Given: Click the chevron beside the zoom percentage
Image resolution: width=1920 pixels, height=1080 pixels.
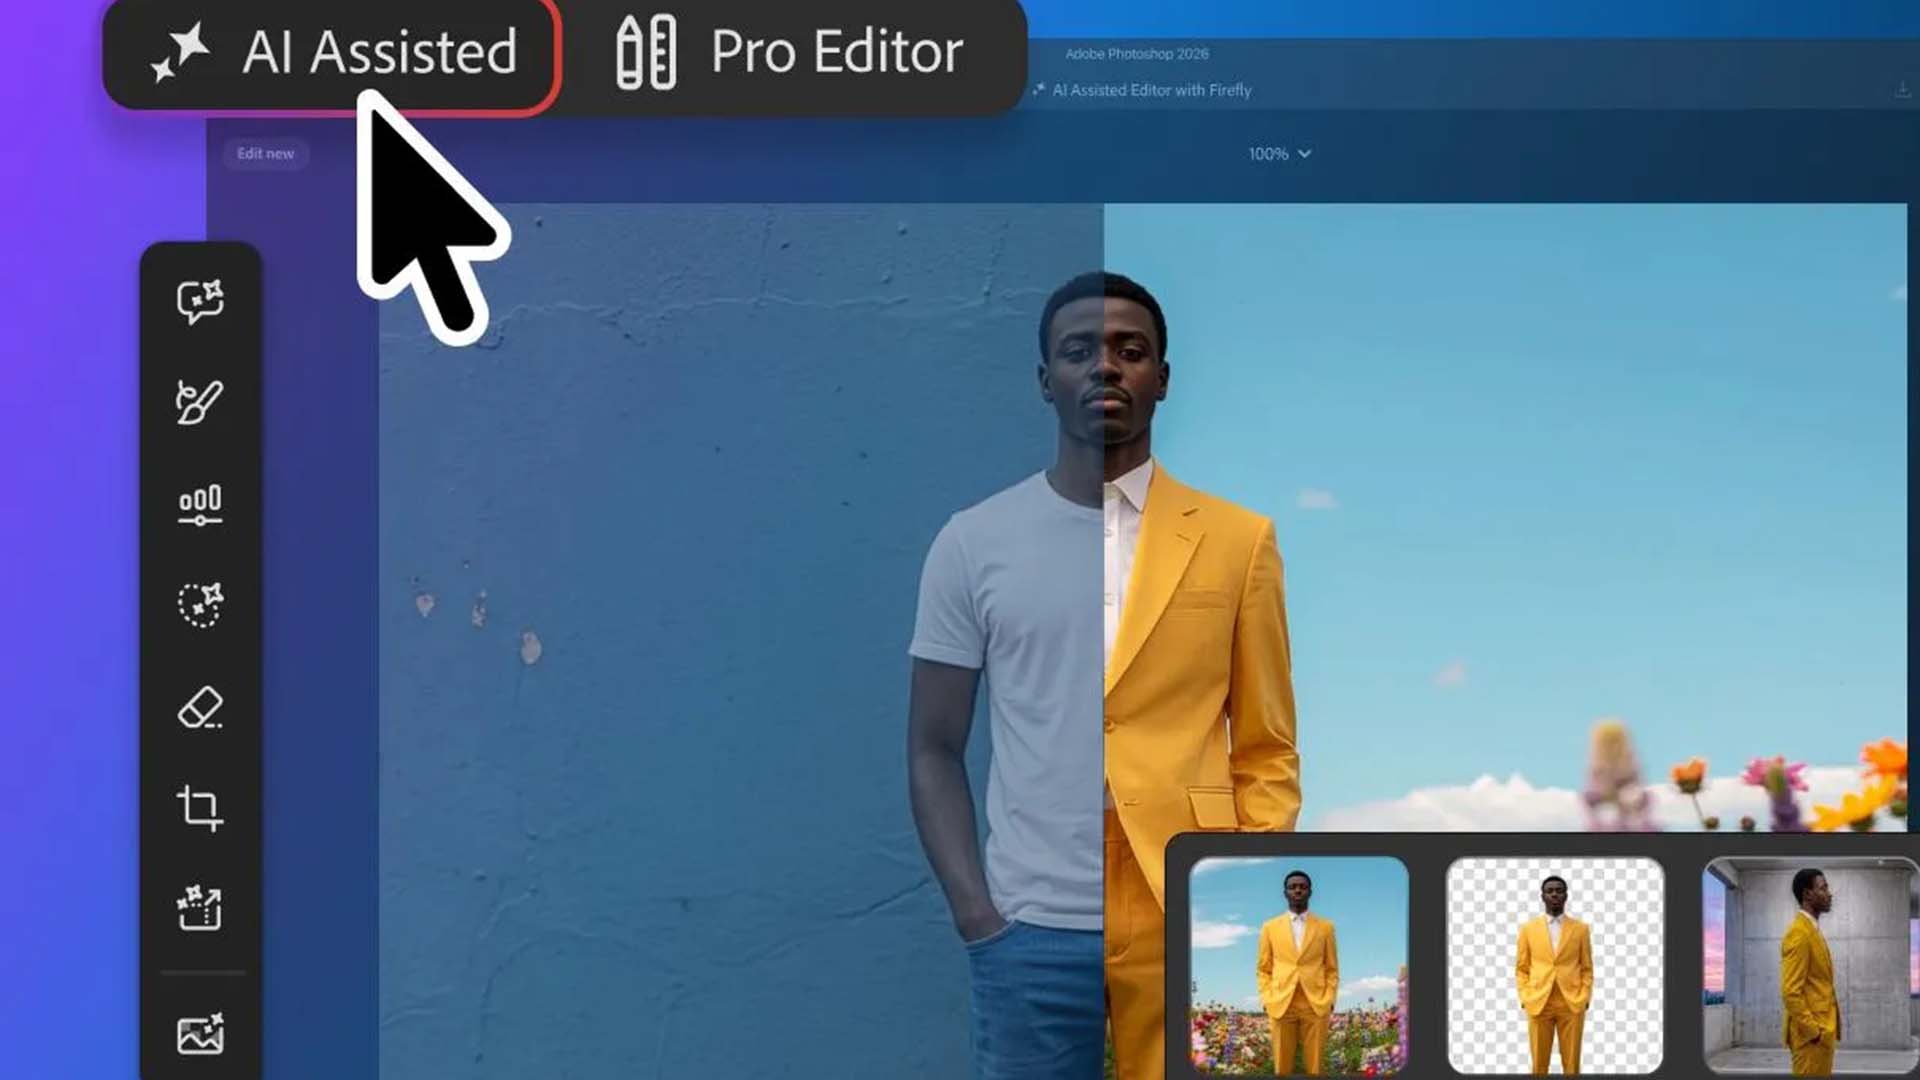Looking at the screenshot, I should tap(1304, 154).
